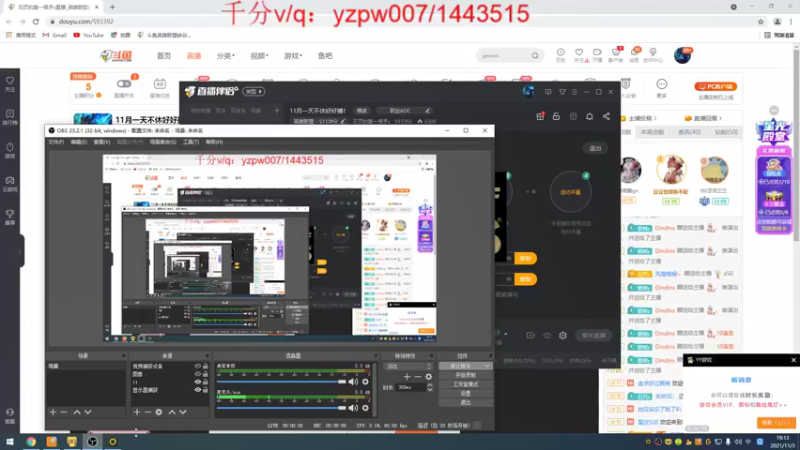Expand the Douyu left sidebar collapse handle
800x450 pixels.
[x=20, y=252]
